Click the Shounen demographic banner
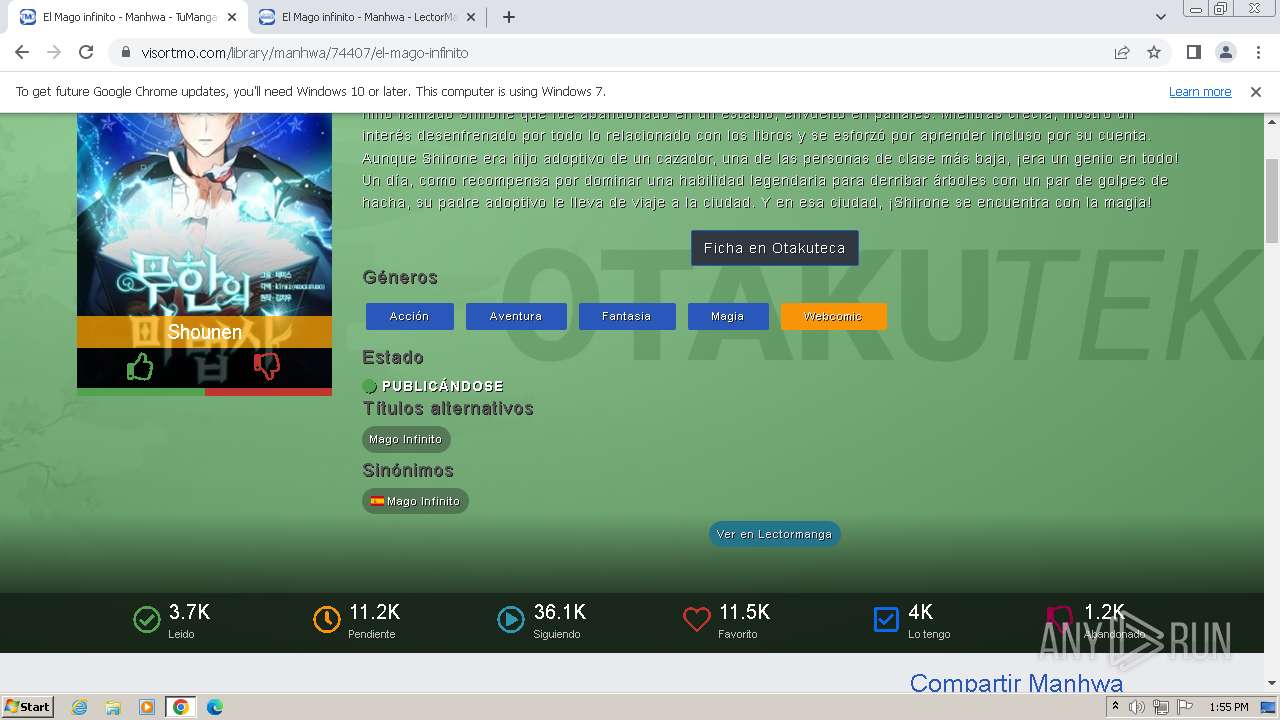Screen dimensions: 1280x720 click(x=204, y=332)
